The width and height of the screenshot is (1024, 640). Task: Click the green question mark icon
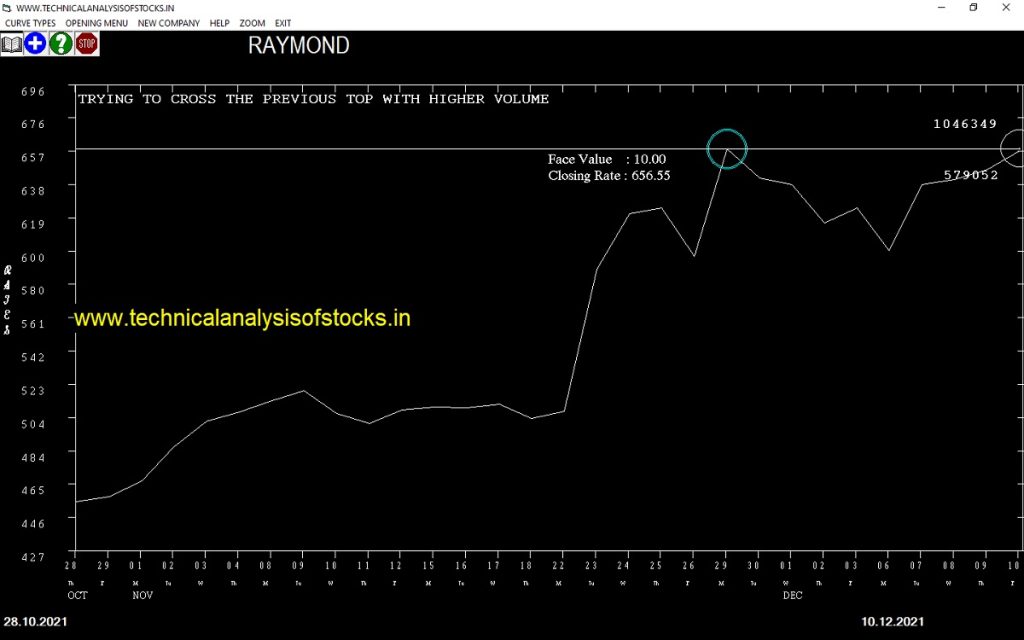pos(61,44)
